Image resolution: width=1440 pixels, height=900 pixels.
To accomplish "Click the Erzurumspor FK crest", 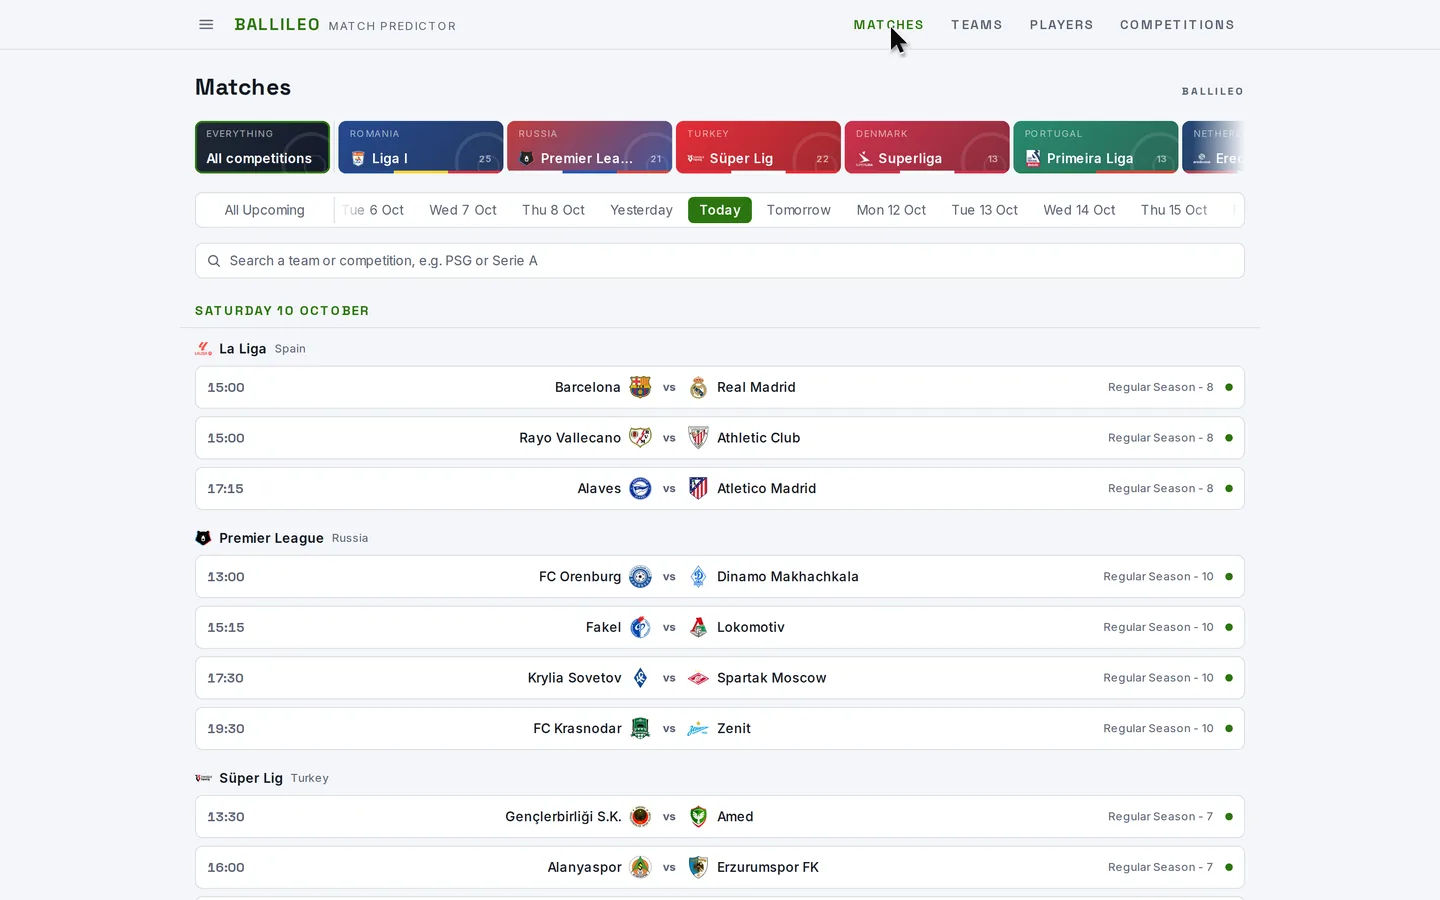I will (698, 867).
